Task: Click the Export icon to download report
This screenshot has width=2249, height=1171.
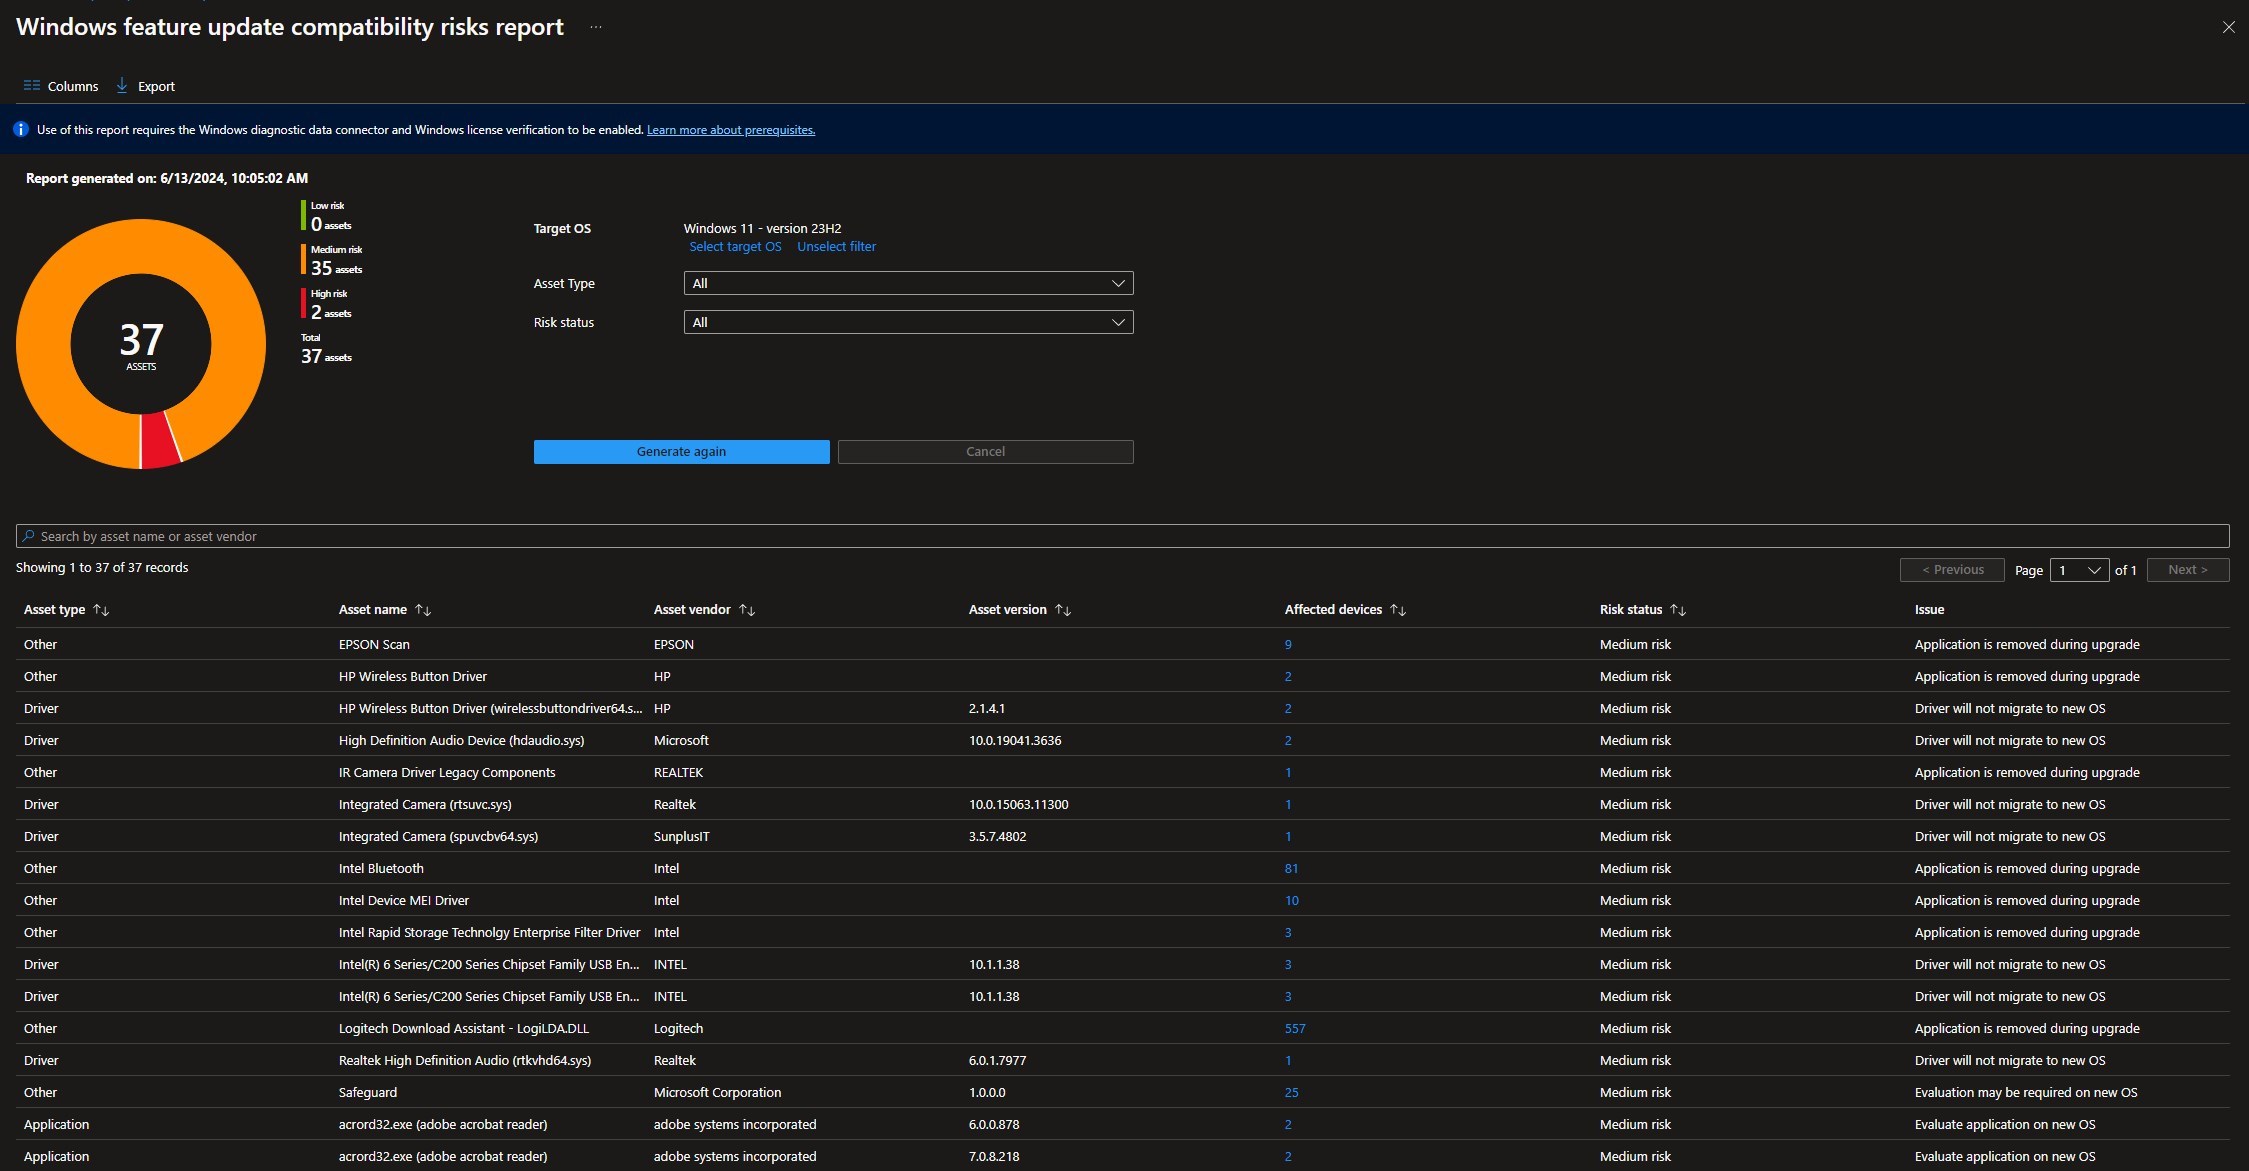Action: pyautogui.click(x=125, y=85)
